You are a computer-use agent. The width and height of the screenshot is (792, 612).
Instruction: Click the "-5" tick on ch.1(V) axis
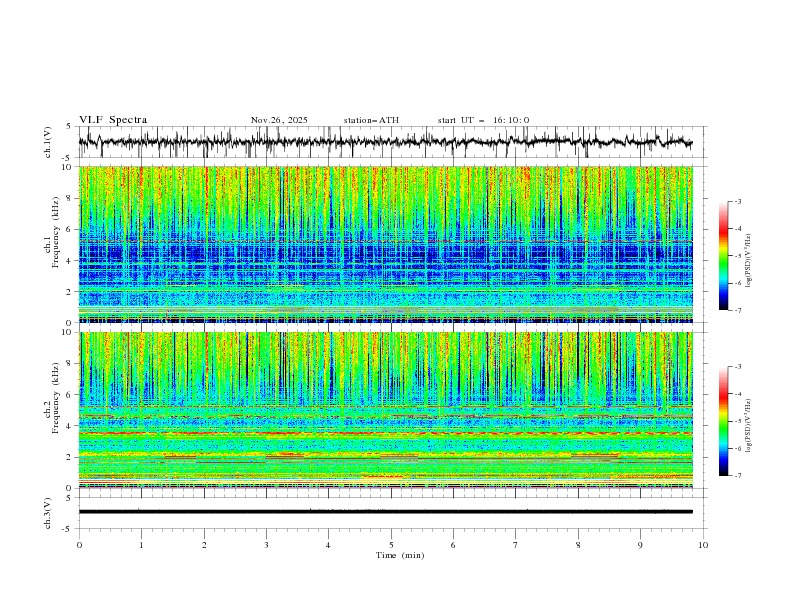68,158
